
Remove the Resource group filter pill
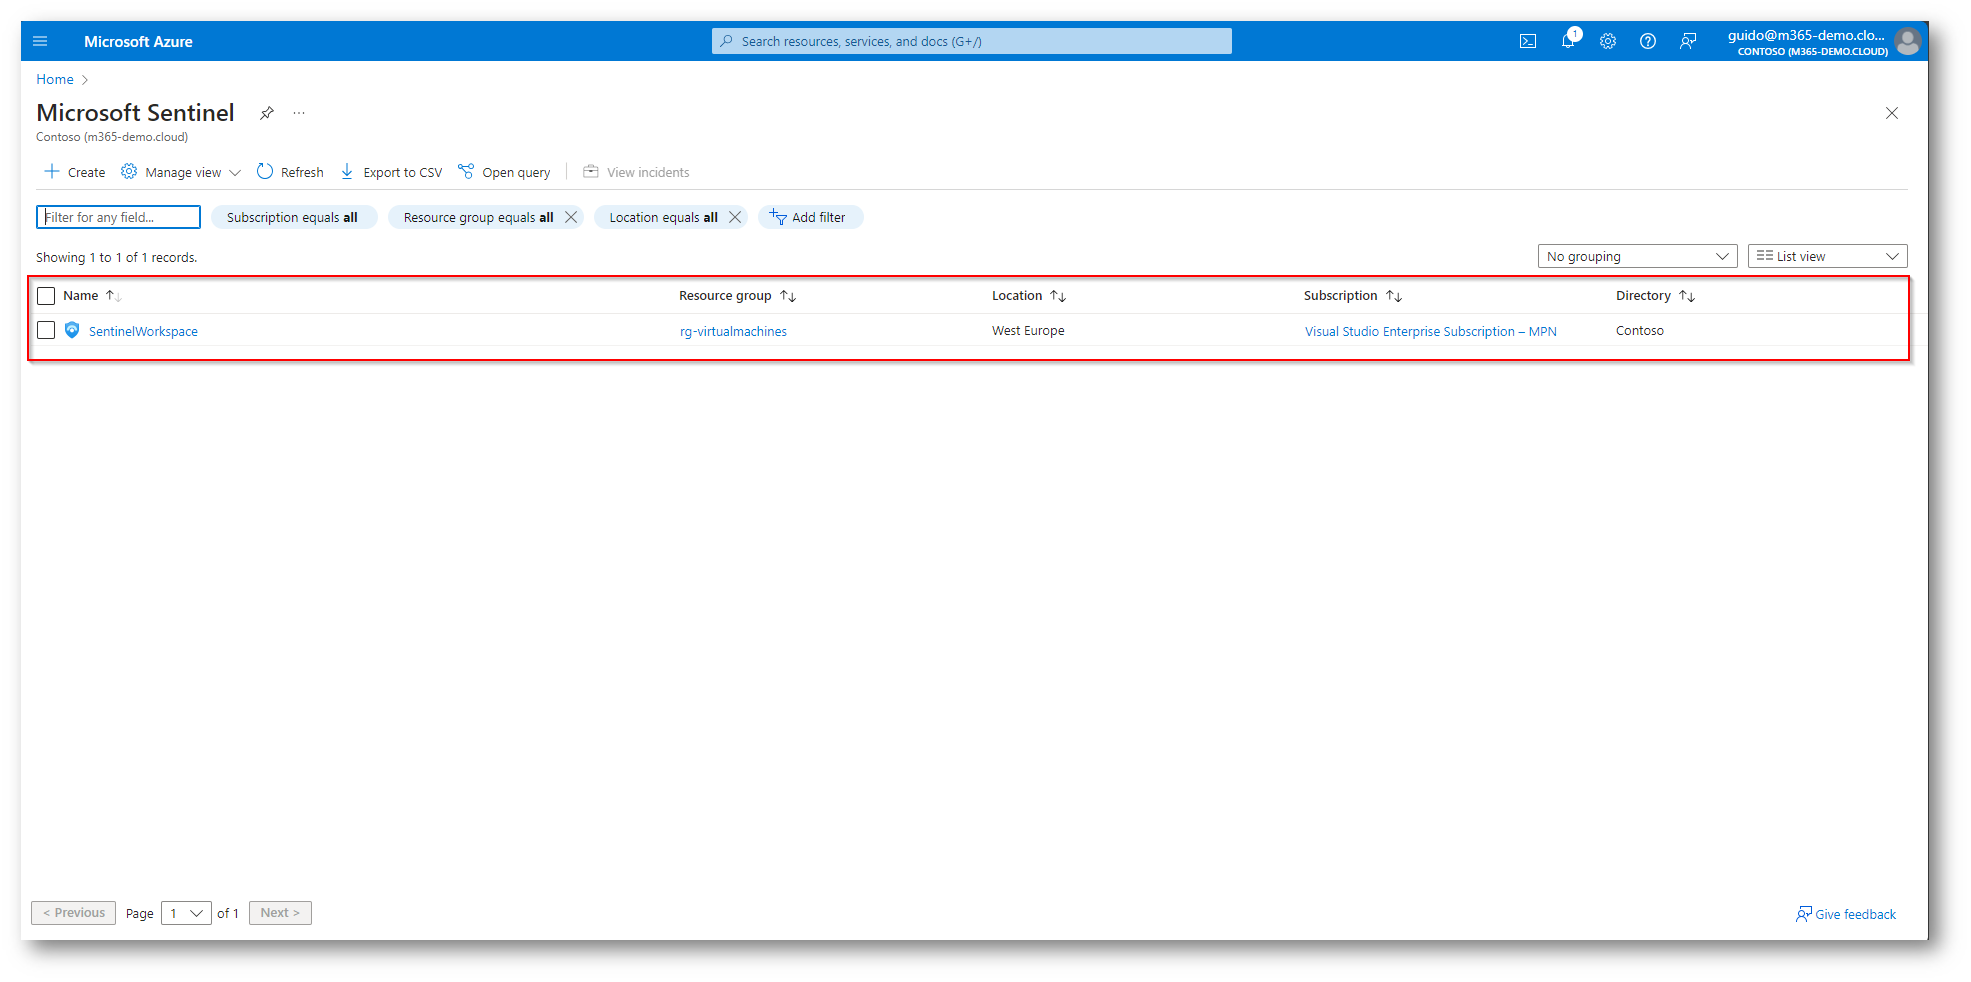571,217
